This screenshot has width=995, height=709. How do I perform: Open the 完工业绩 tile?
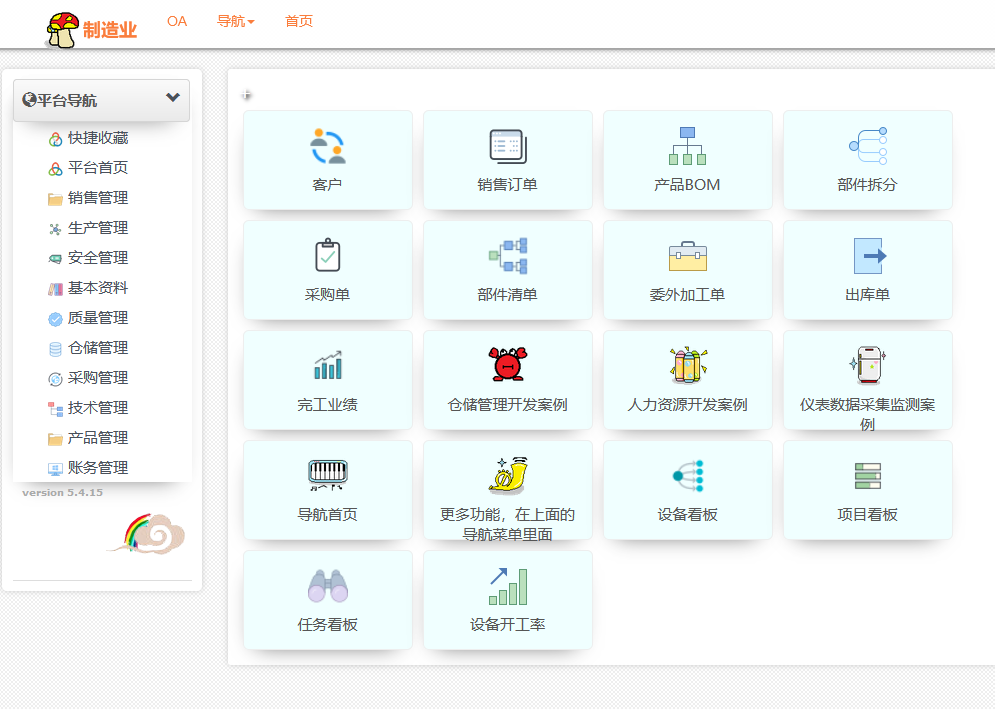[x=327, y=378]
